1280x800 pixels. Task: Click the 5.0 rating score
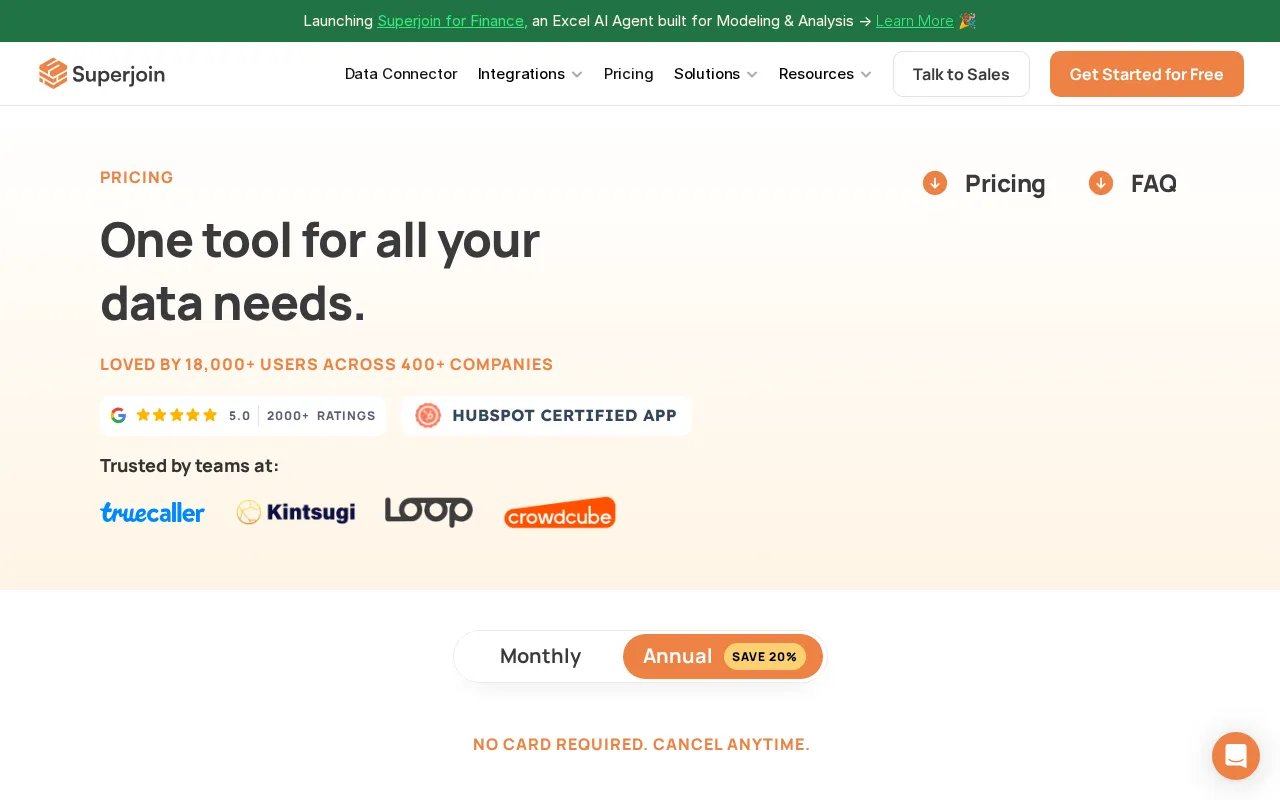click(x=240, y=416)
